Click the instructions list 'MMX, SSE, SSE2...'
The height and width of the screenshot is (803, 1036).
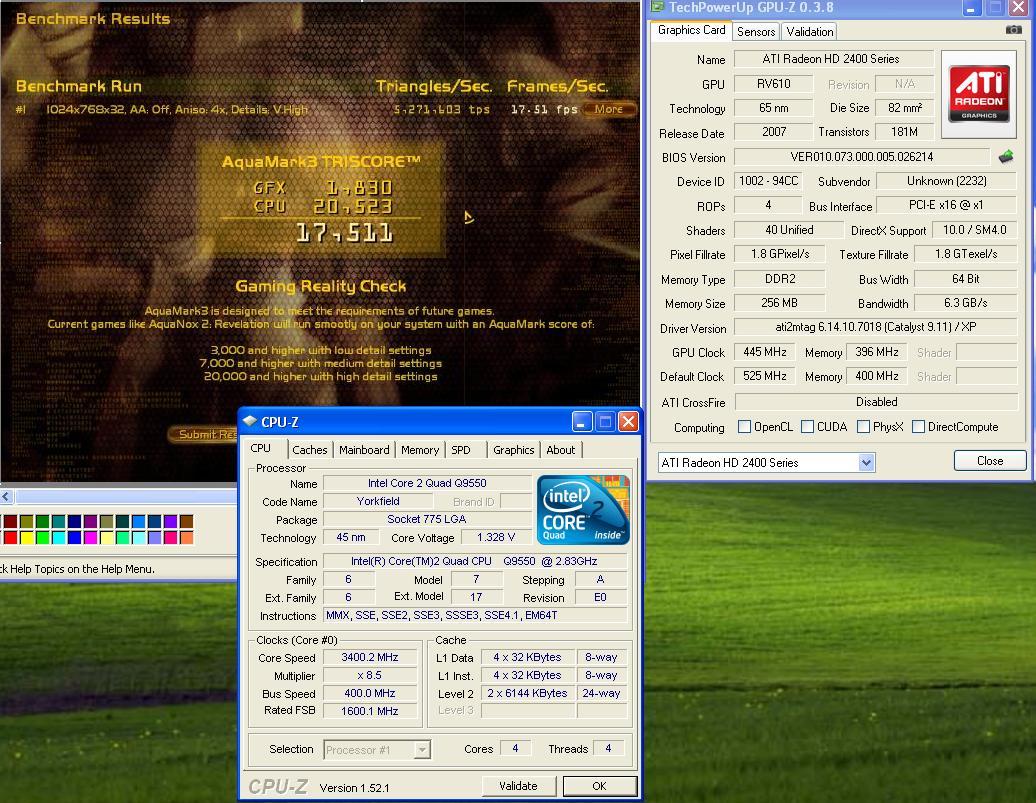(x=474, y=615)
